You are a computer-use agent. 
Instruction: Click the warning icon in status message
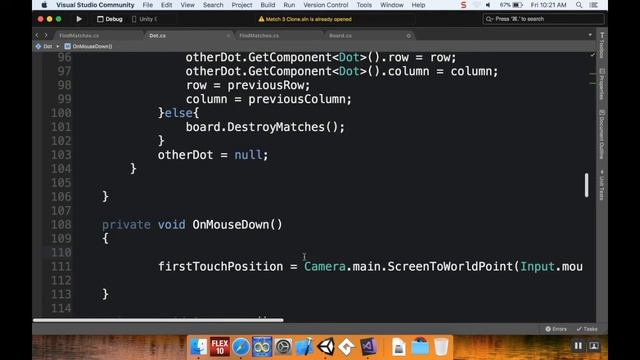pyautogui.click(x=261, y=19)
